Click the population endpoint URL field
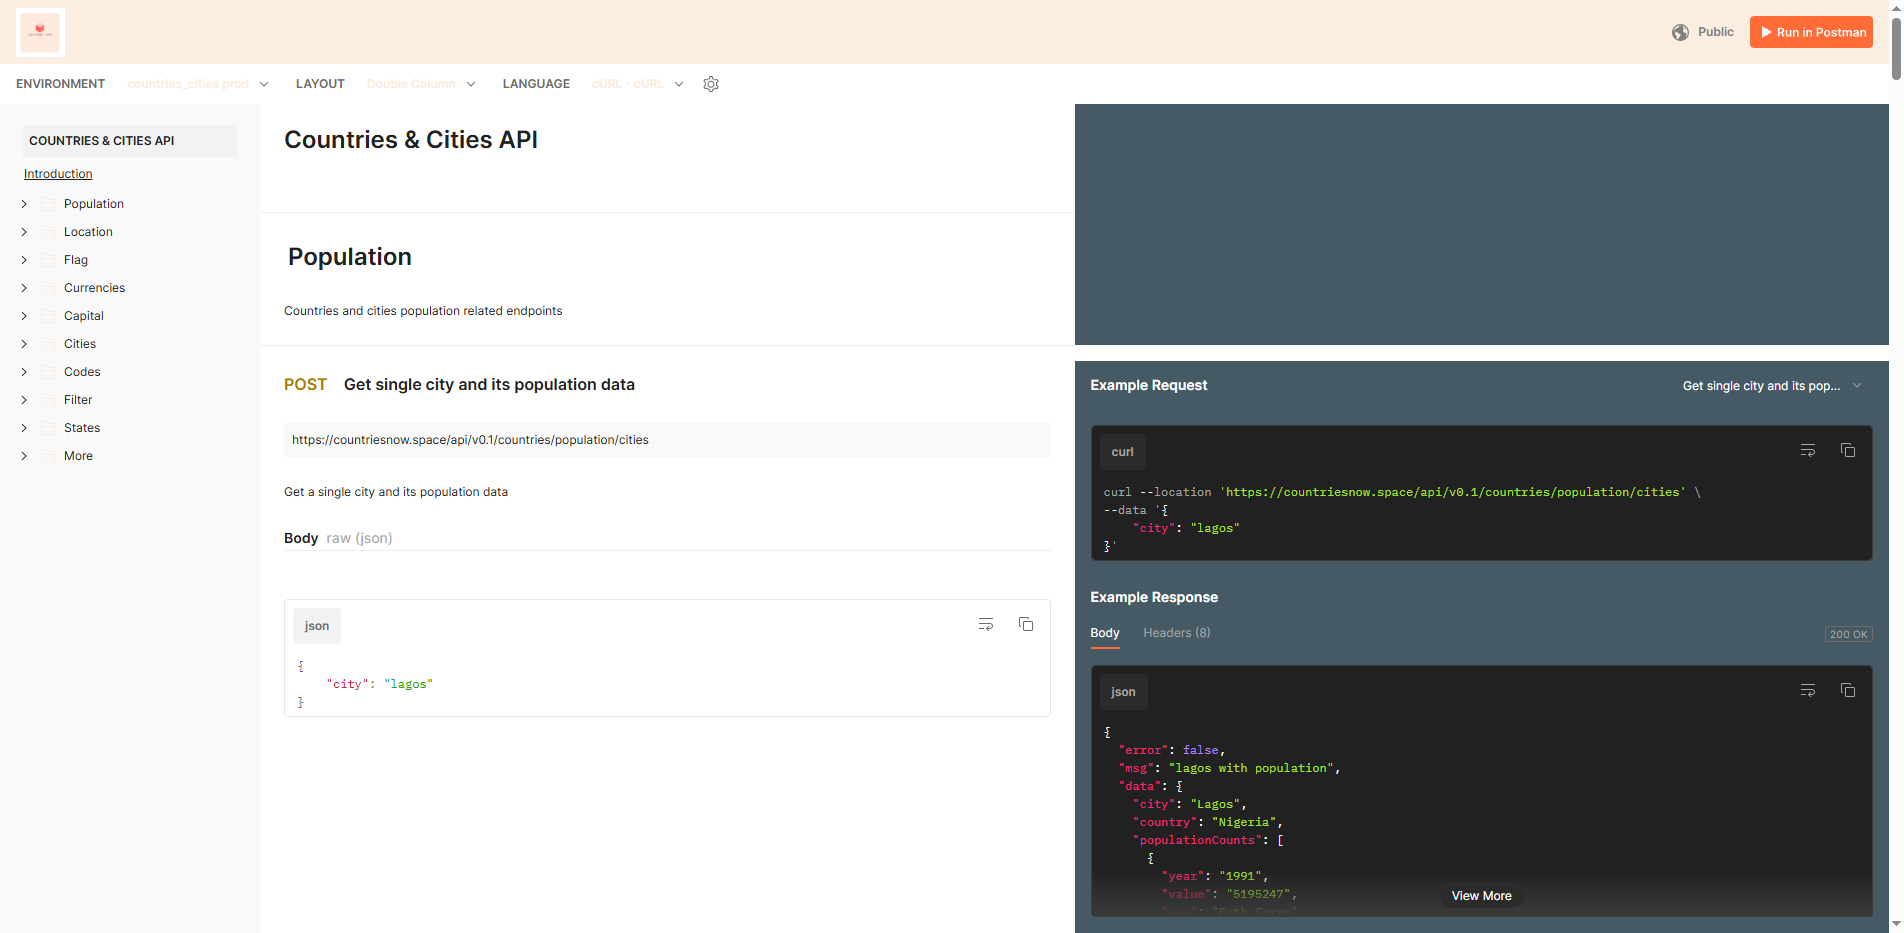The height and width of the screenshot is (933, 1904). click(666, 440)
